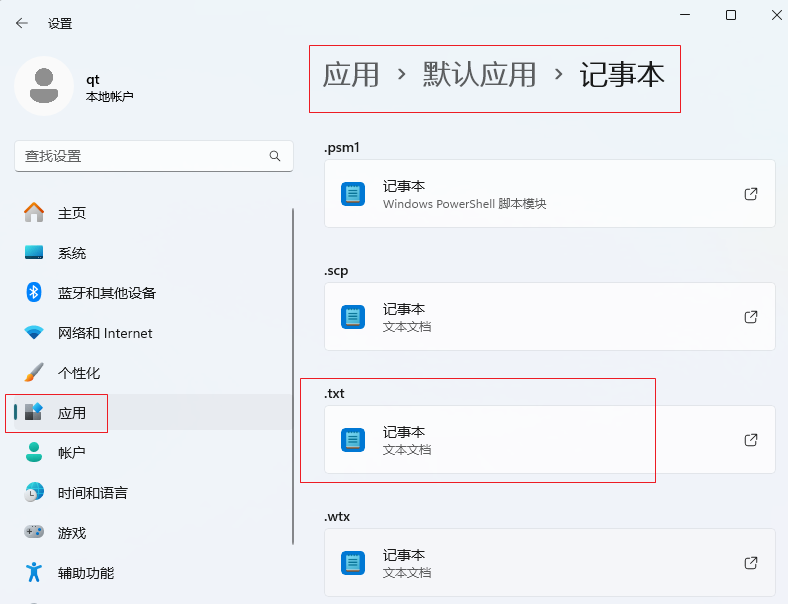Click the qt user name text

click(x=92, y=80)
